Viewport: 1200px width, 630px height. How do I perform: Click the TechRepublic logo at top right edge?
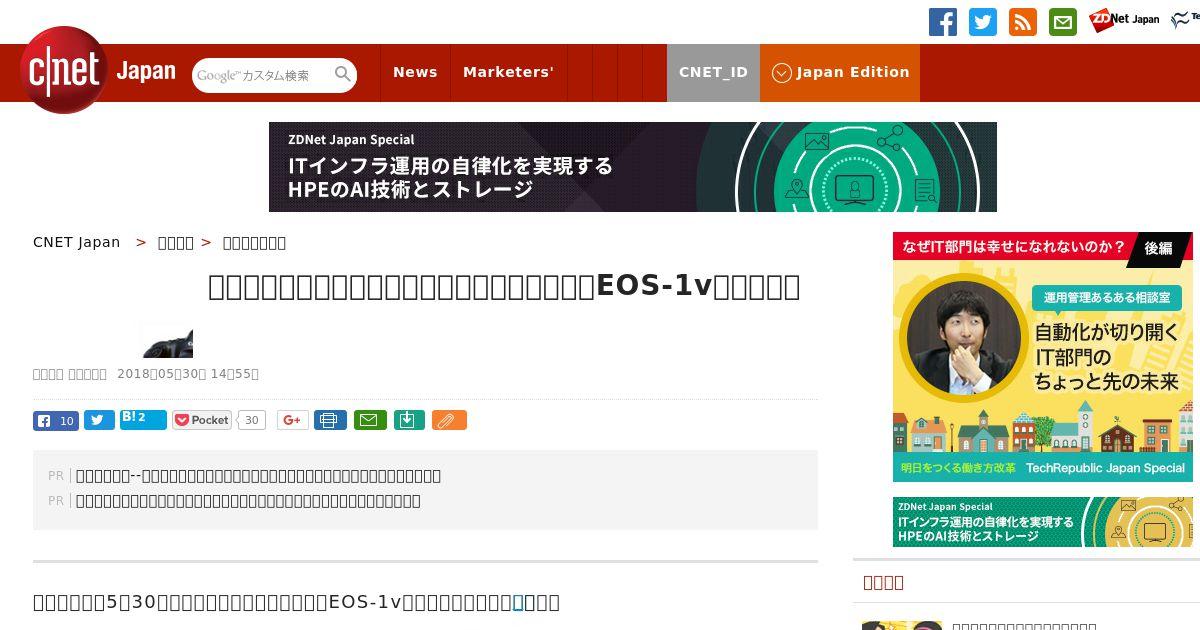pos(1185,19)
